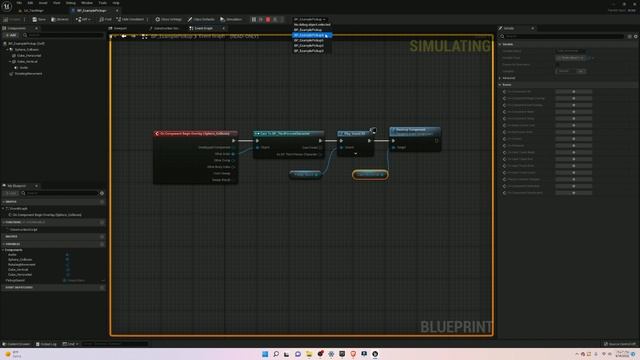Select PickupSound variable in My Blueprint
Viewport: 640px width, 360px height.
pos(16,280)
